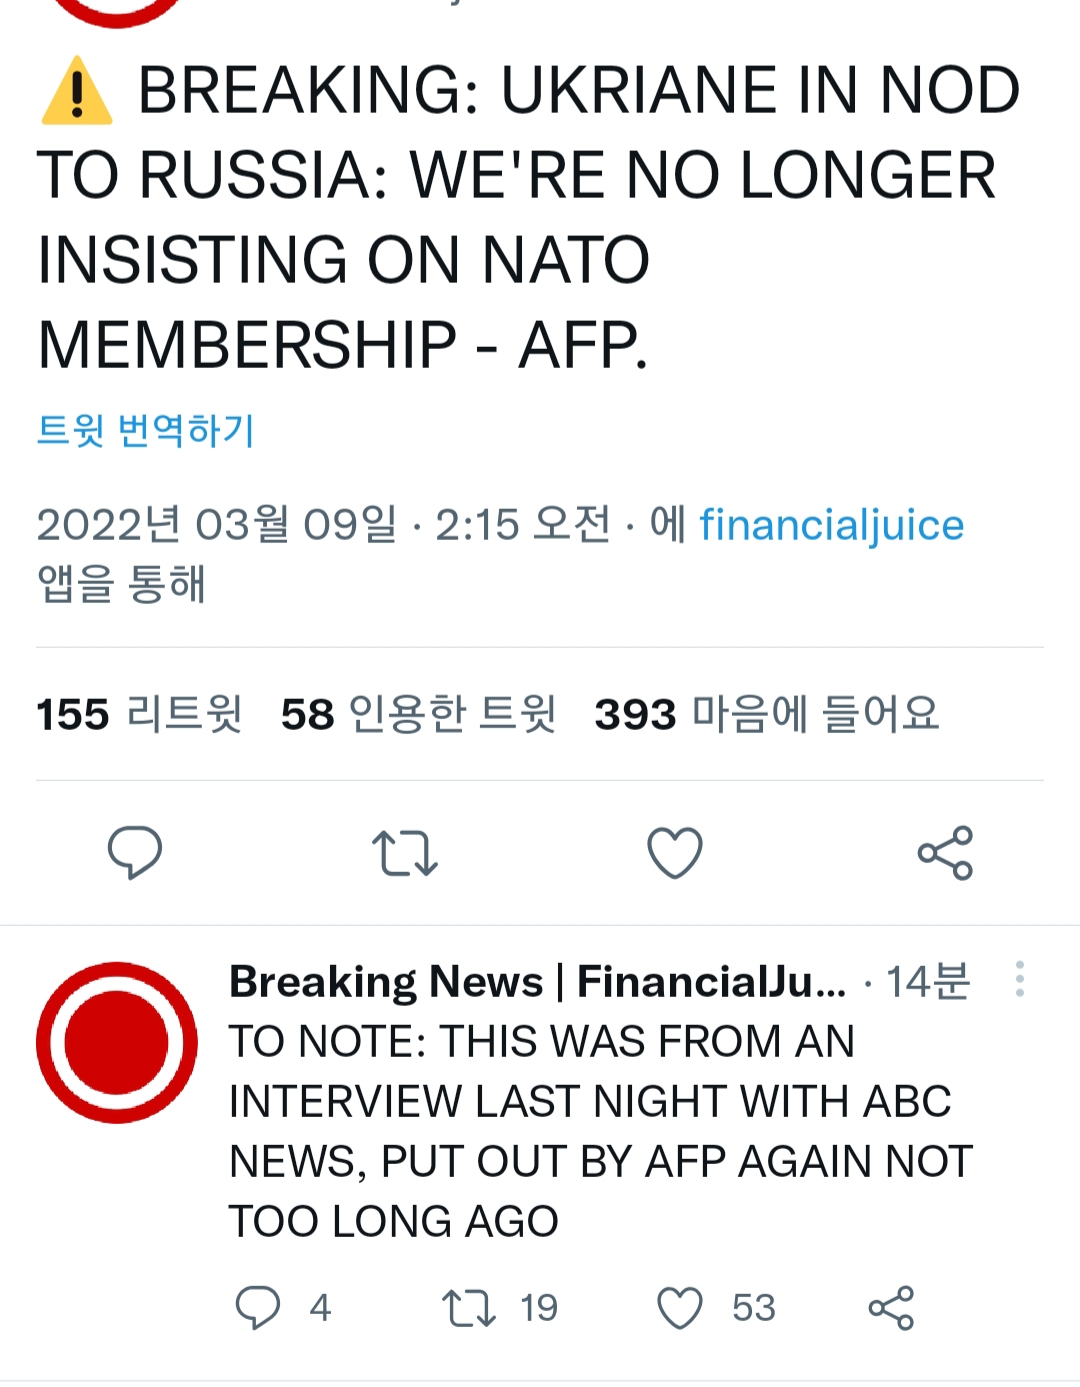Like the main BREAKING tweet
The height and width of the screenshot is (1387, 1080).
(x=675, y=853)
